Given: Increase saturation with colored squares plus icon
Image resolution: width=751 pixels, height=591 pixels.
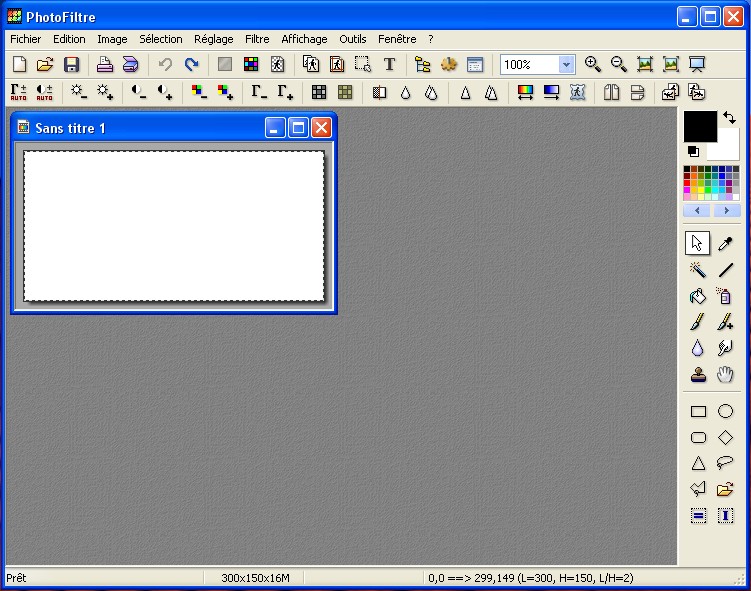Looking at the screenshot, I should (225, 92).
